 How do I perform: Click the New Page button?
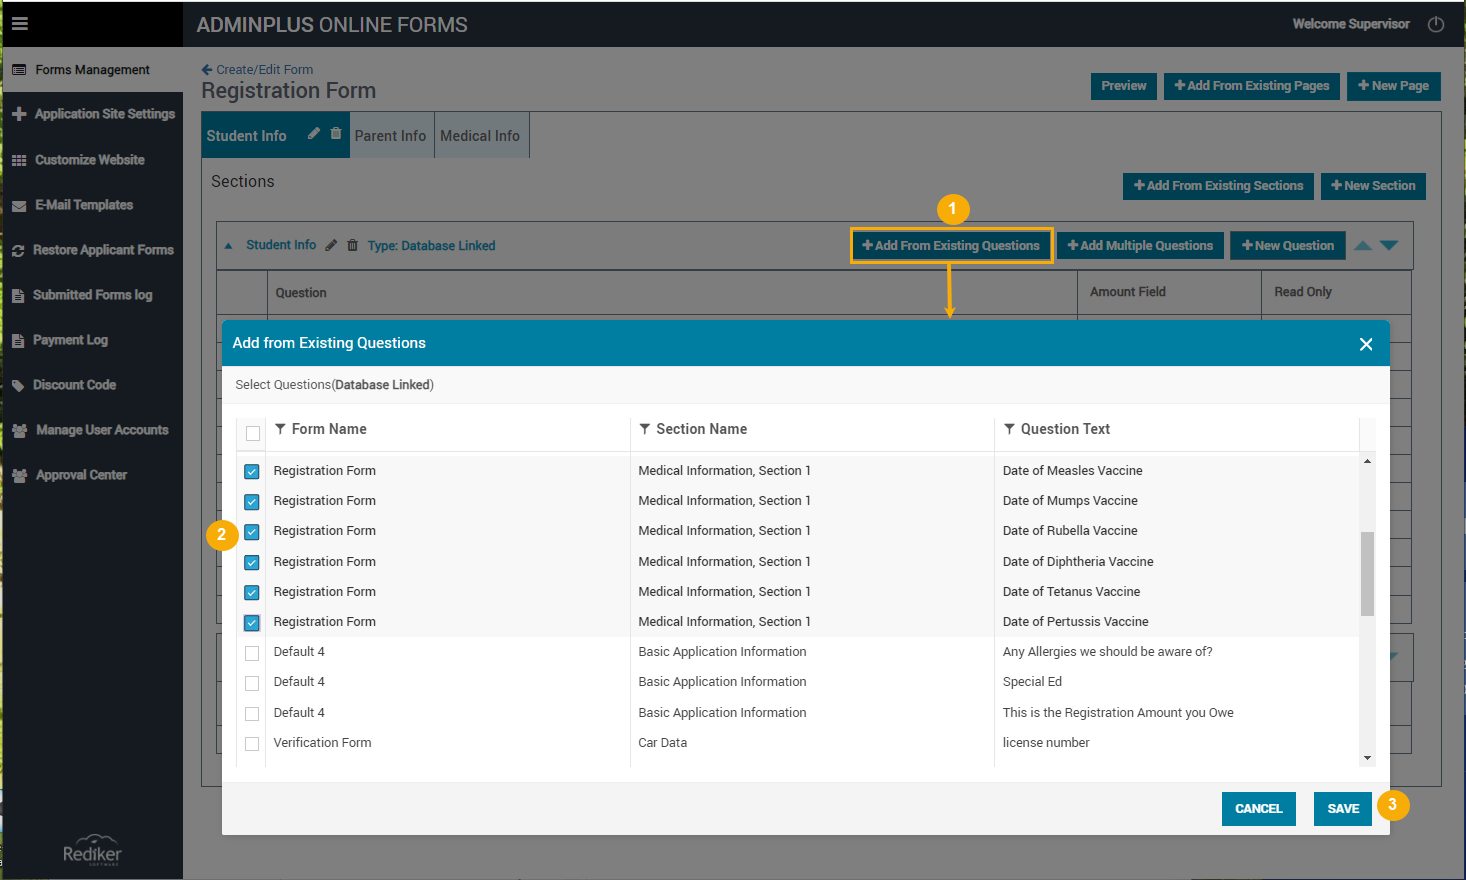[x=1394, y=86]
